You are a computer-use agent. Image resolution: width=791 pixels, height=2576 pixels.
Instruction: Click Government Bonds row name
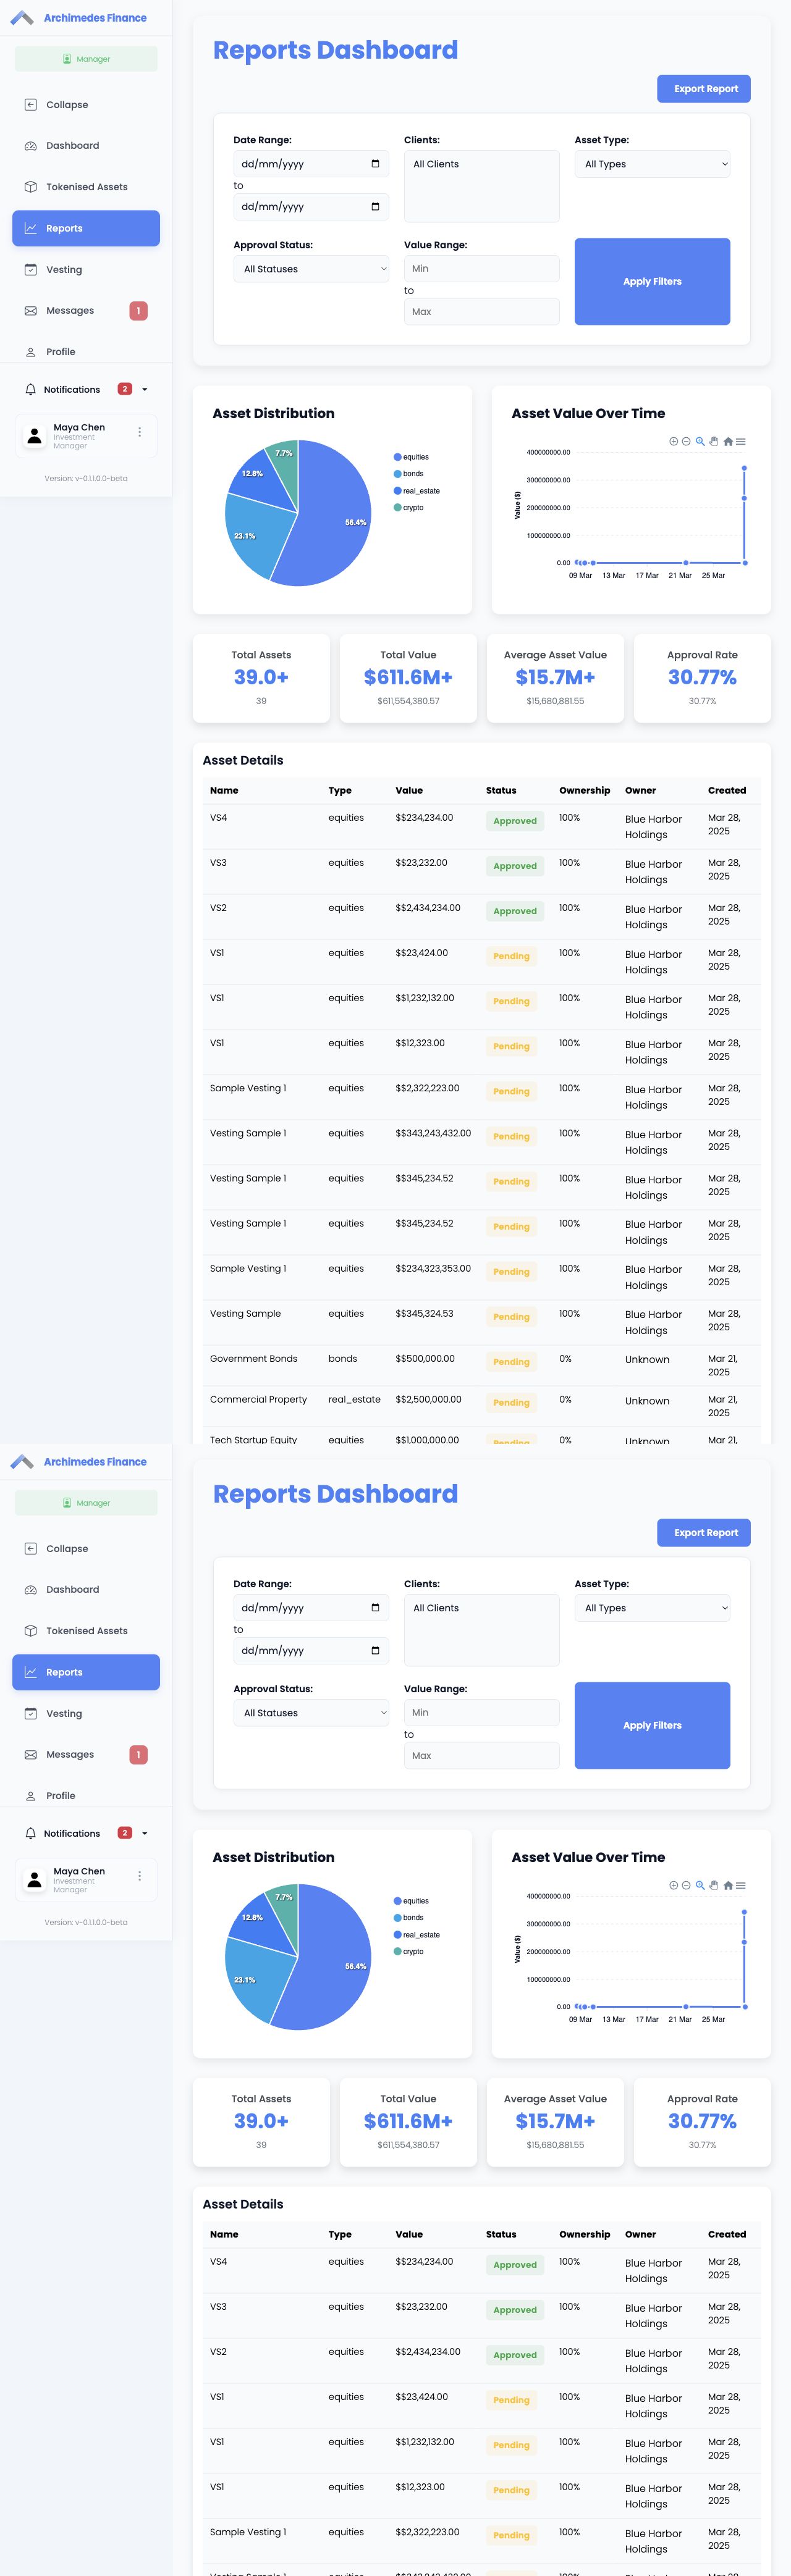(x=253, y=1359)
